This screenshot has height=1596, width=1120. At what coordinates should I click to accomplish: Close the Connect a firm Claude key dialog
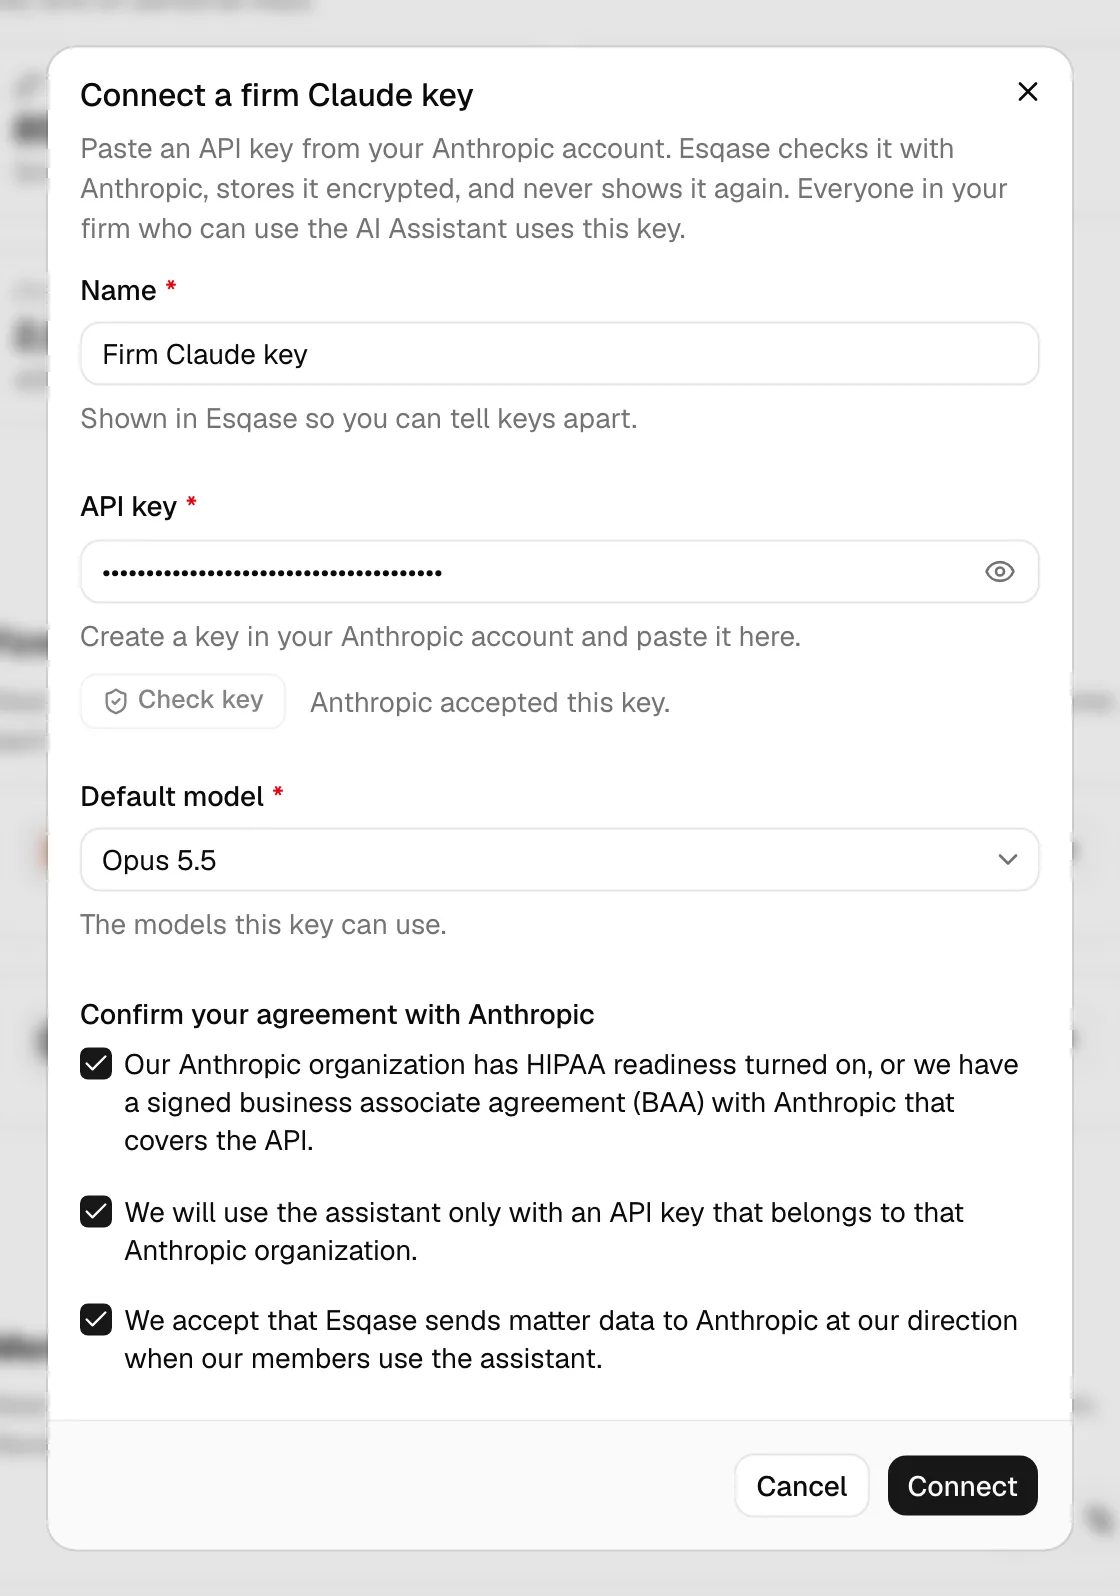(1027, 92)
